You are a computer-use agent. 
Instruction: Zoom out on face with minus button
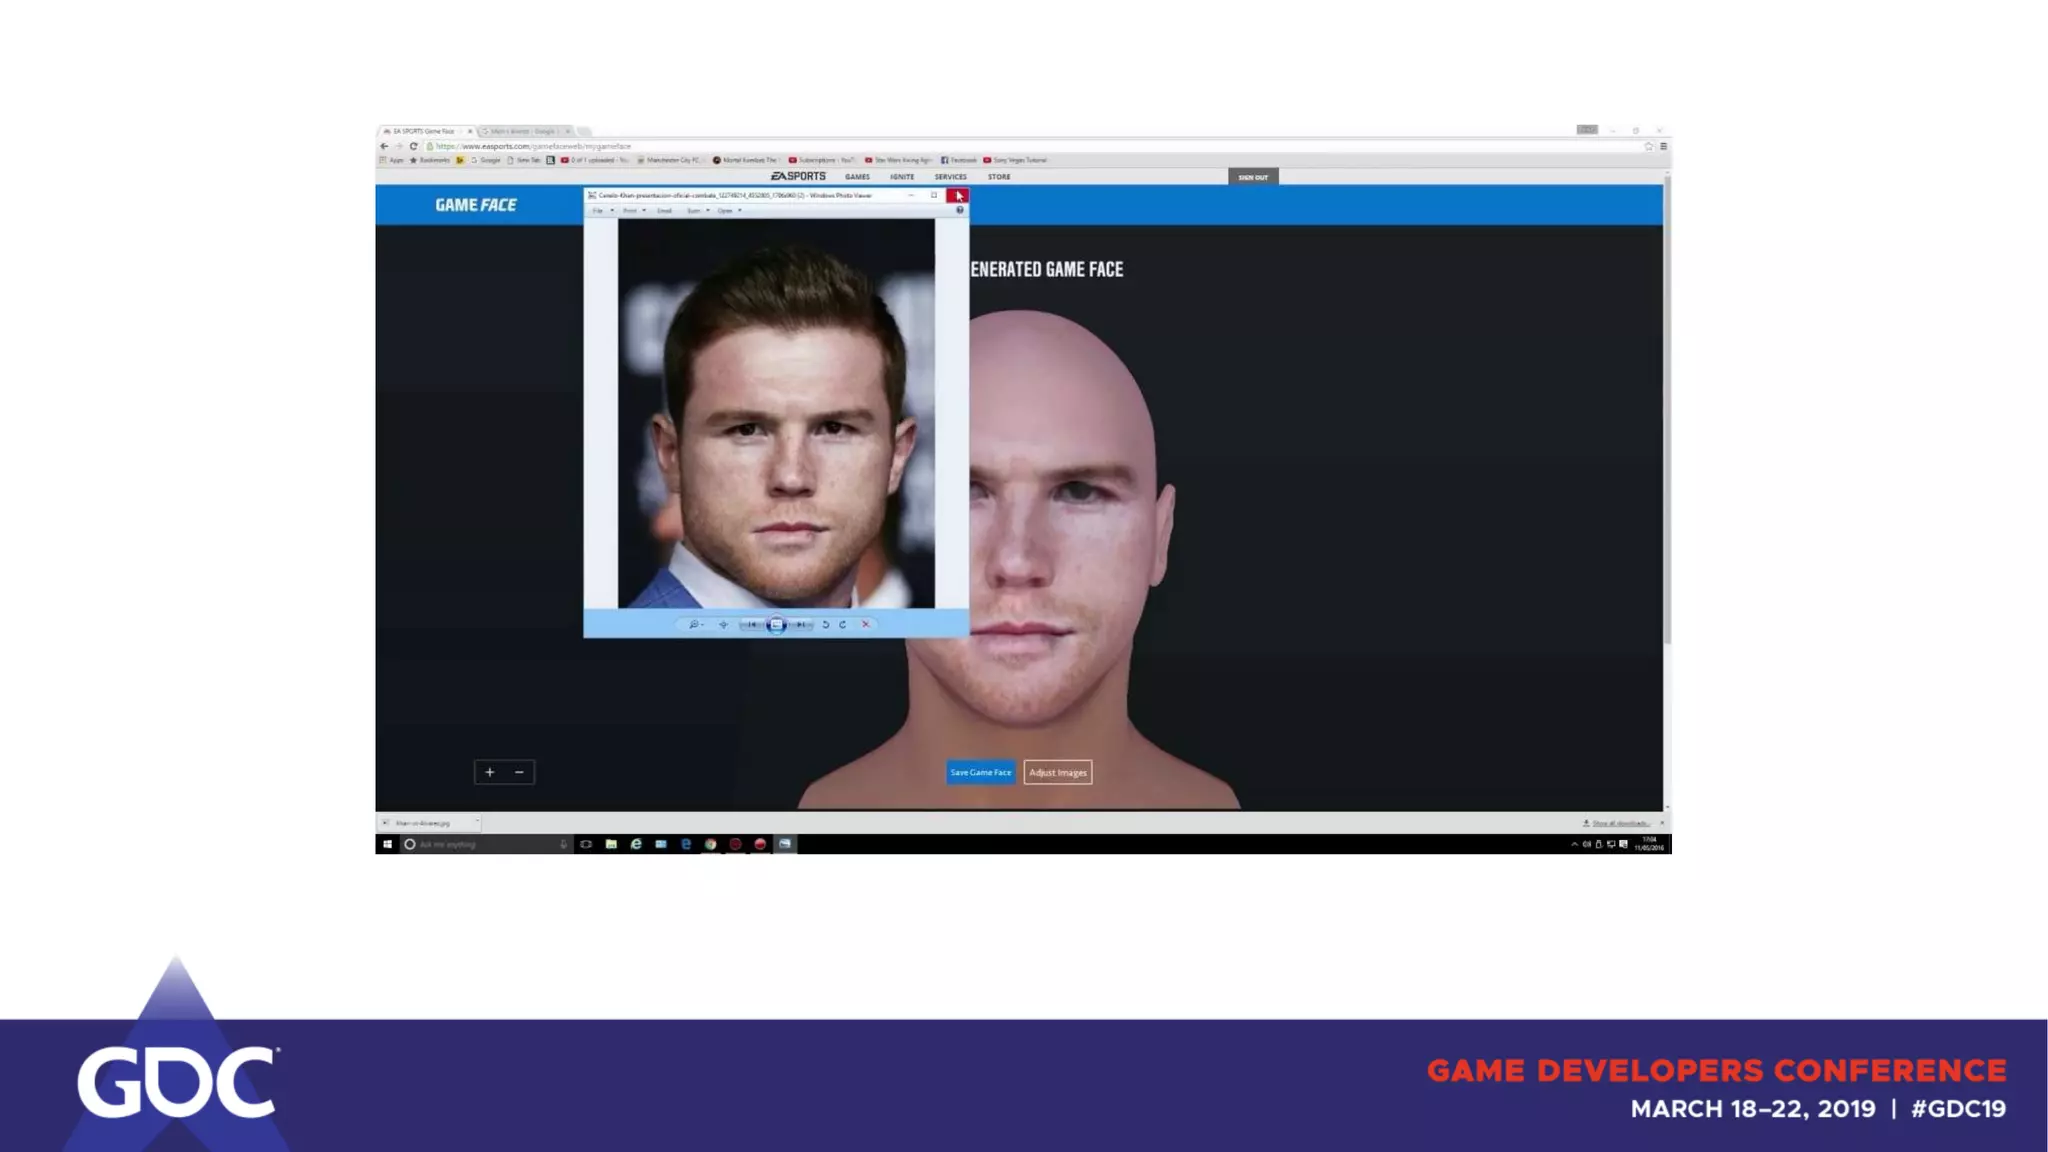(519, 772)
